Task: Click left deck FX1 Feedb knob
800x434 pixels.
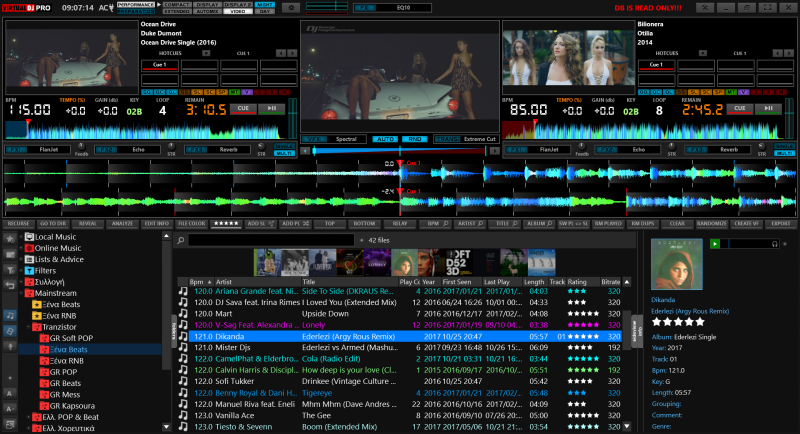Action: pyautogui.click(x=81, y=147)
